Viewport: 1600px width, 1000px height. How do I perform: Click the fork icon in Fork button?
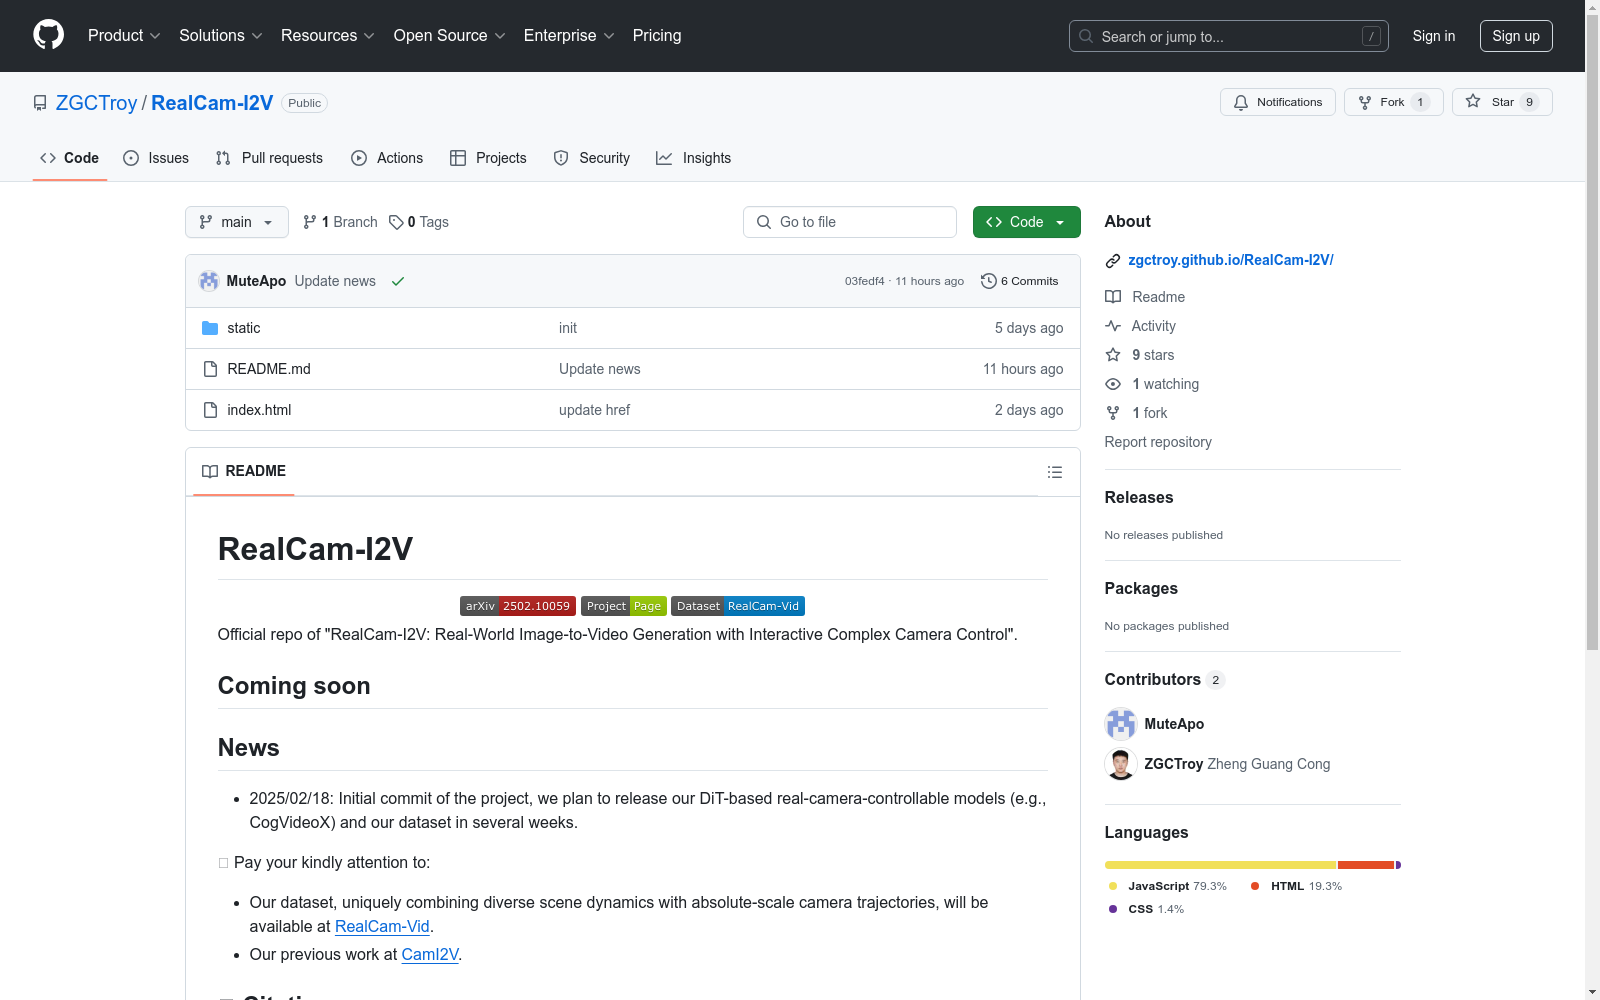[1365, 102]
